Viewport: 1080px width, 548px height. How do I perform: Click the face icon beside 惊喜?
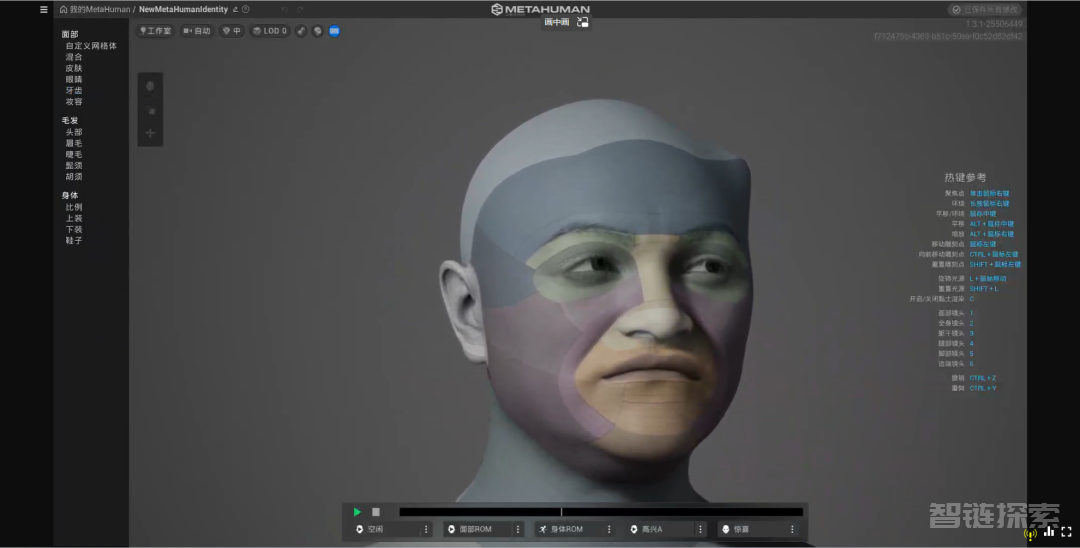(x=725, y=529)
